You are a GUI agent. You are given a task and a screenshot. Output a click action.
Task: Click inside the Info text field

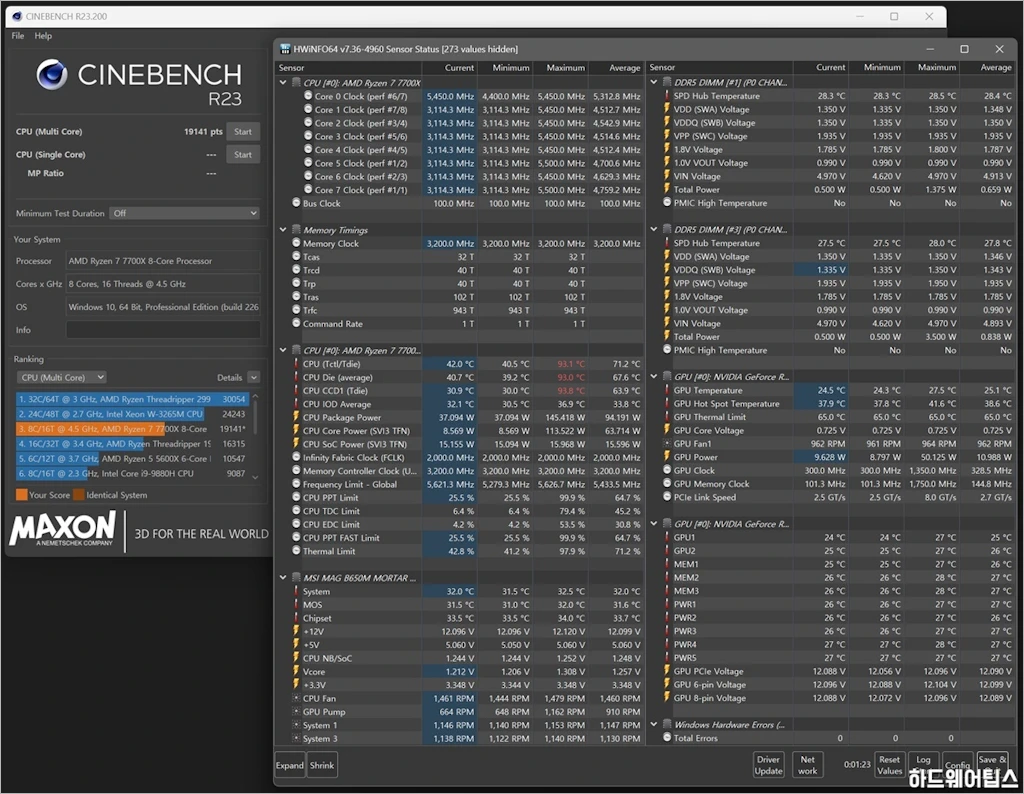point(163,330)
